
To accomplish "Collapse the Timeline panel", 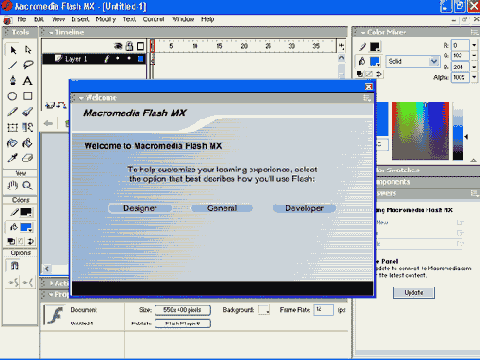I will click(51, 32).
